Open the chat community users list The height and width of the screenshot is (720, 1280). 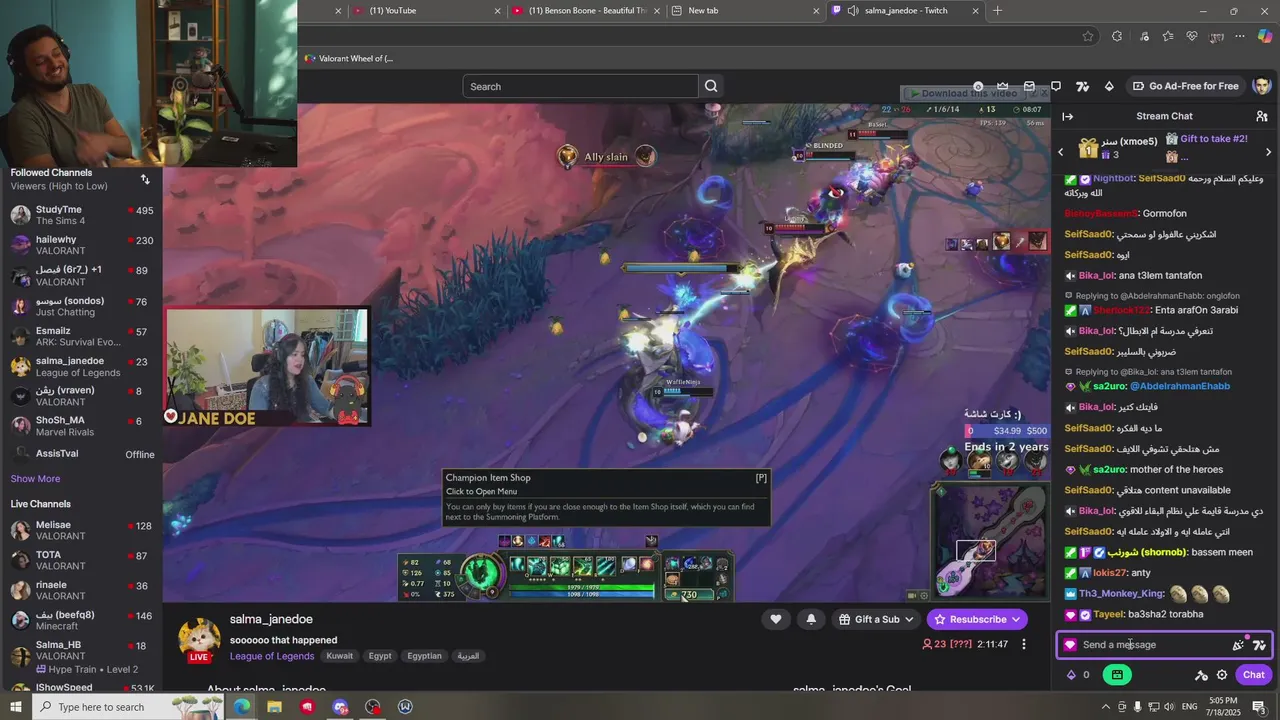click(x=1262, y=116)
